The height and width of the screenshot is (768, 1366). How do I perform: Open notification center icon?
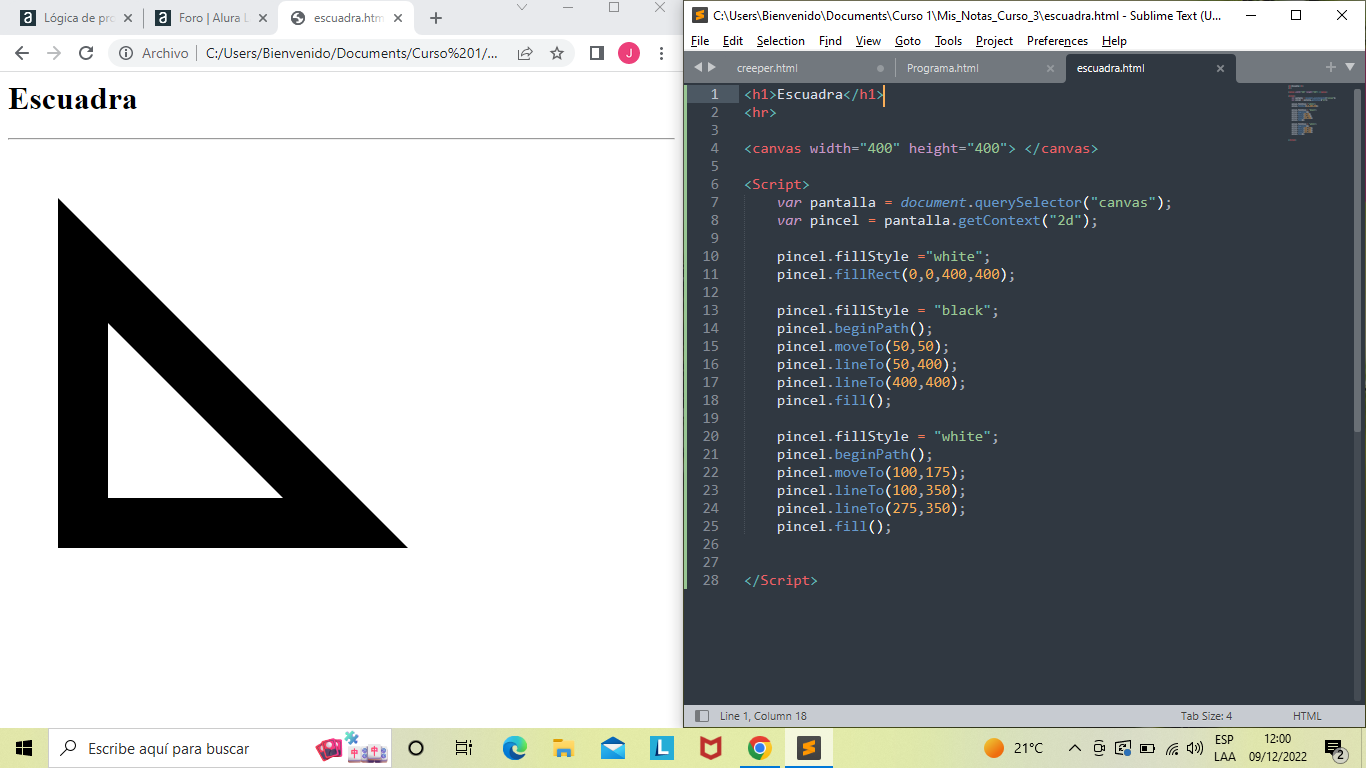coord(1335,748)
